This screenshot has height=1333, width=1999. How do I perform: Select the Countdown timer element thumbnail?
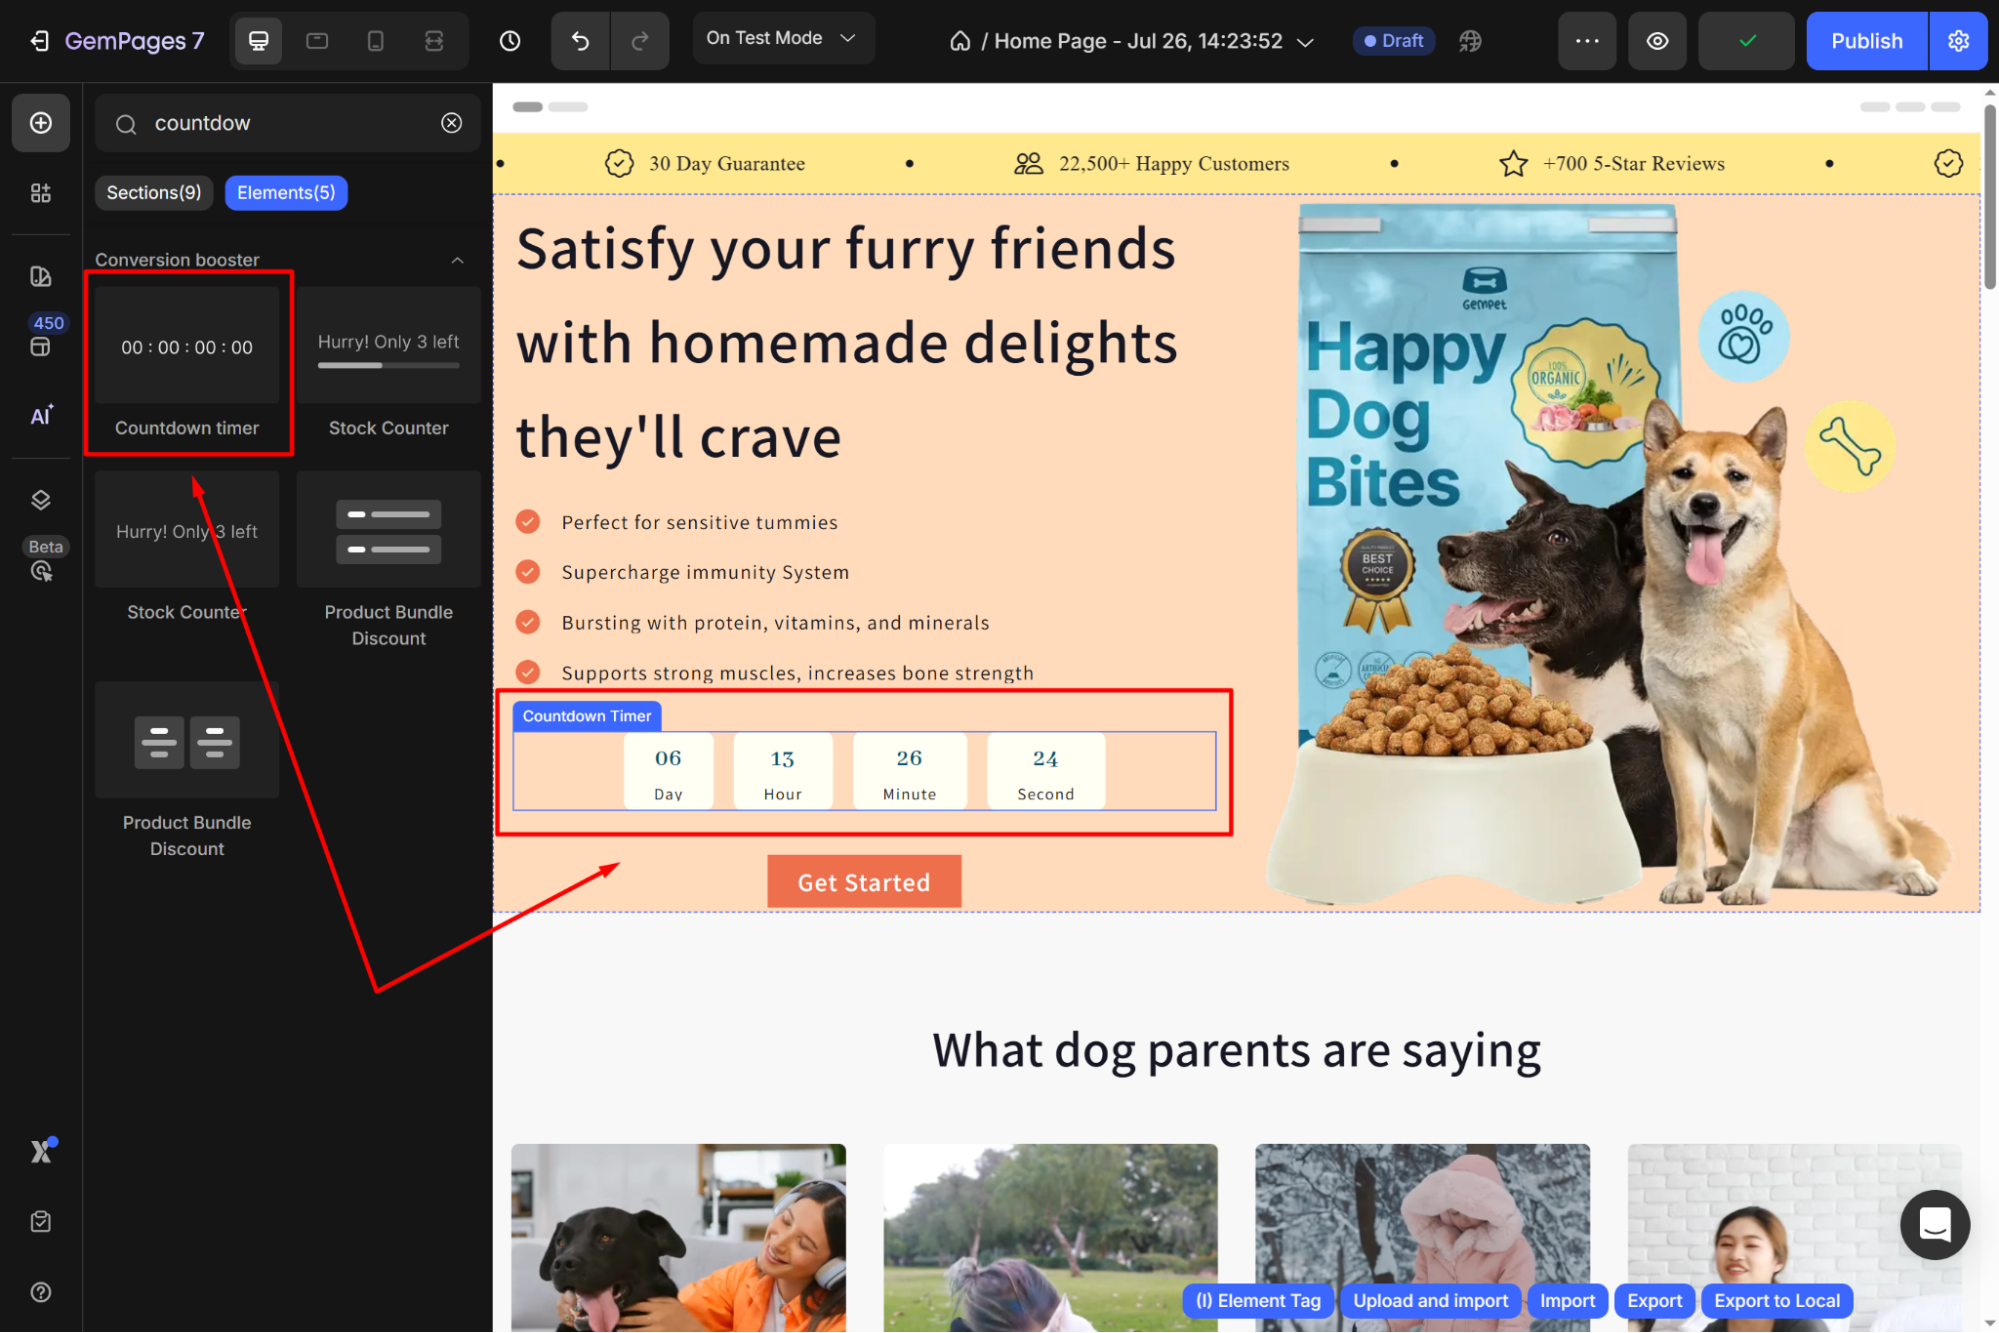pos(187,346)
